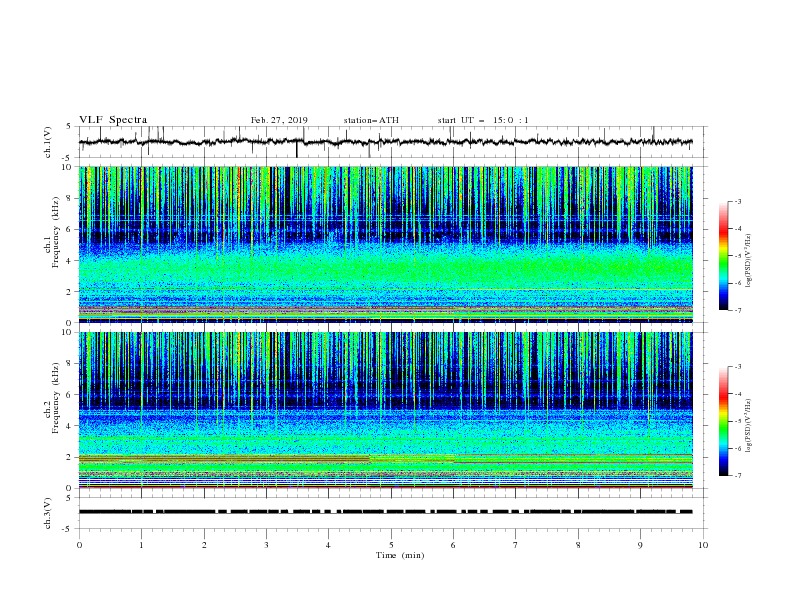Click the "VLF Spectra" plot title

point(113,120)
